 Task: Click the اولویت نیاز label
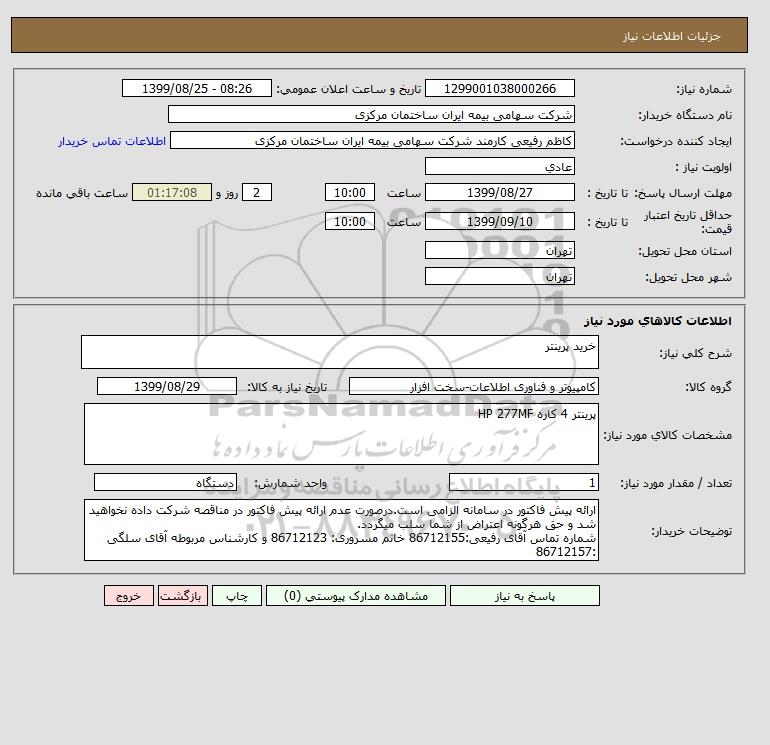pyautogui.click(x=704, y=167)
